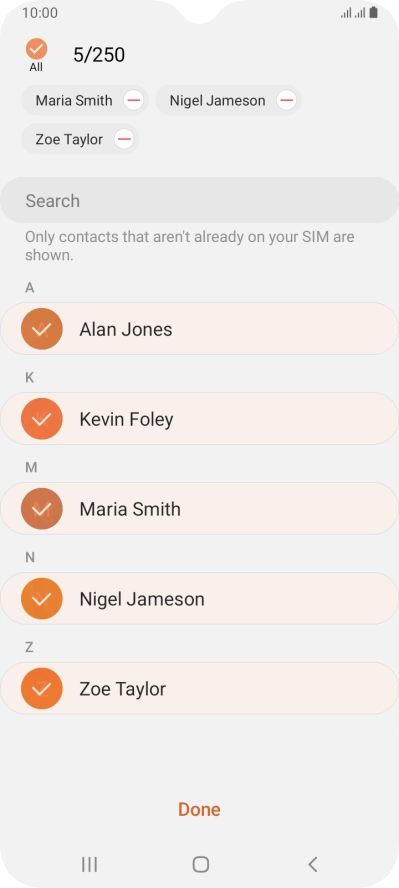Click the Search contacts field
399x888 pixels.
(199, 200)
